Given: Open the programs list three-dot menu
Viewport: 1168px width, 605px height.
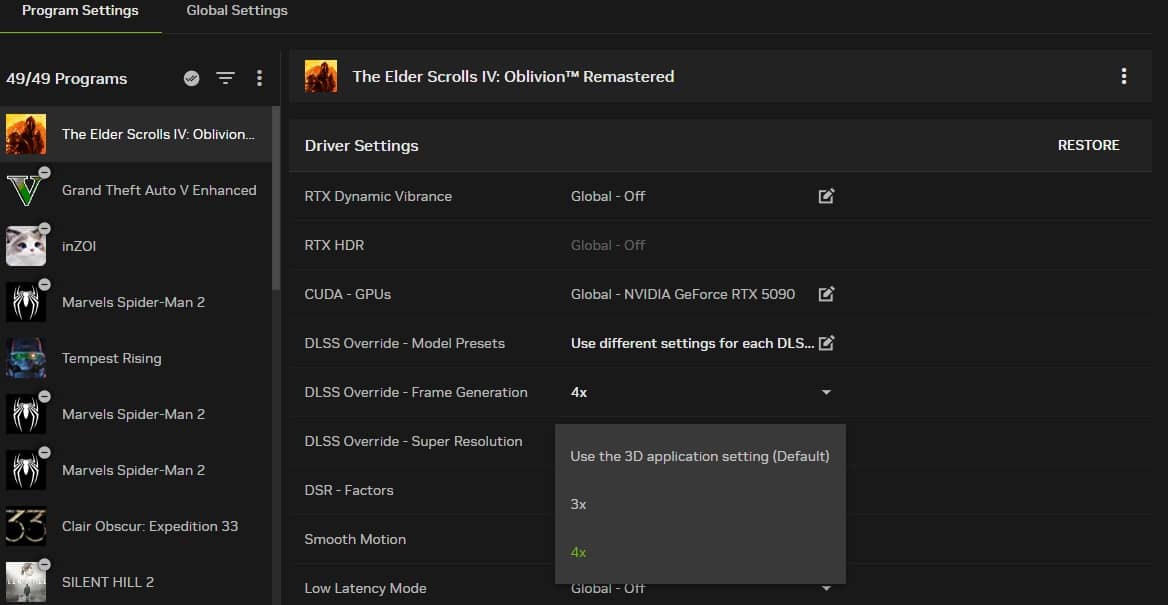Looking at the screenshot, I should pos(259,78).
